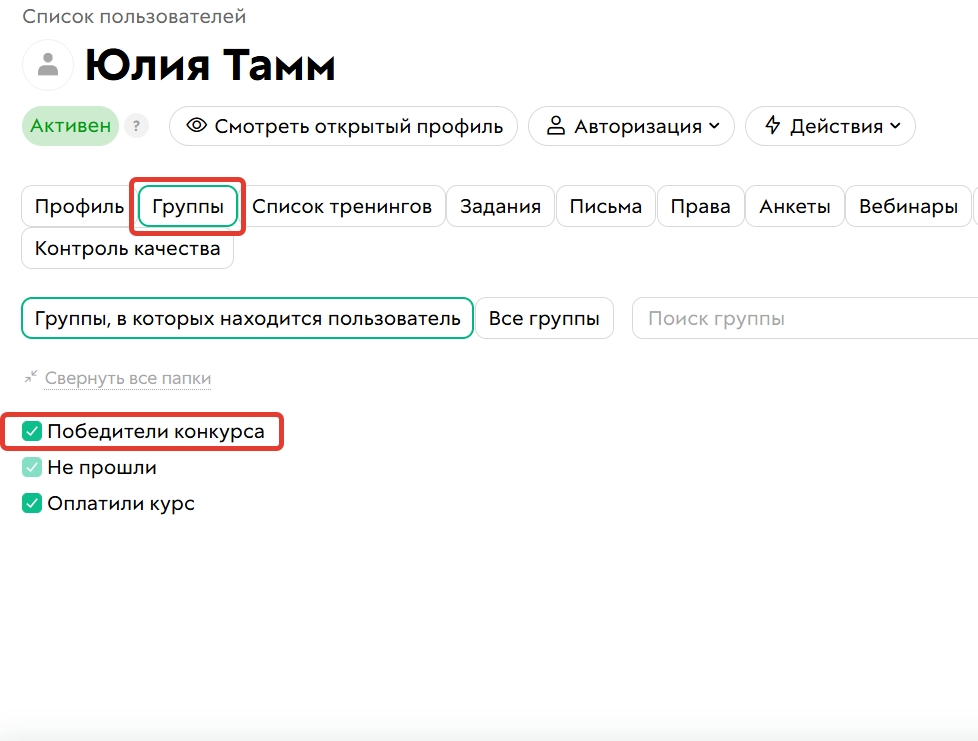The height and width of the screenshot is (741, 978).
Task: Open the Действия dropdown
Action: click(x=830, y=126)
